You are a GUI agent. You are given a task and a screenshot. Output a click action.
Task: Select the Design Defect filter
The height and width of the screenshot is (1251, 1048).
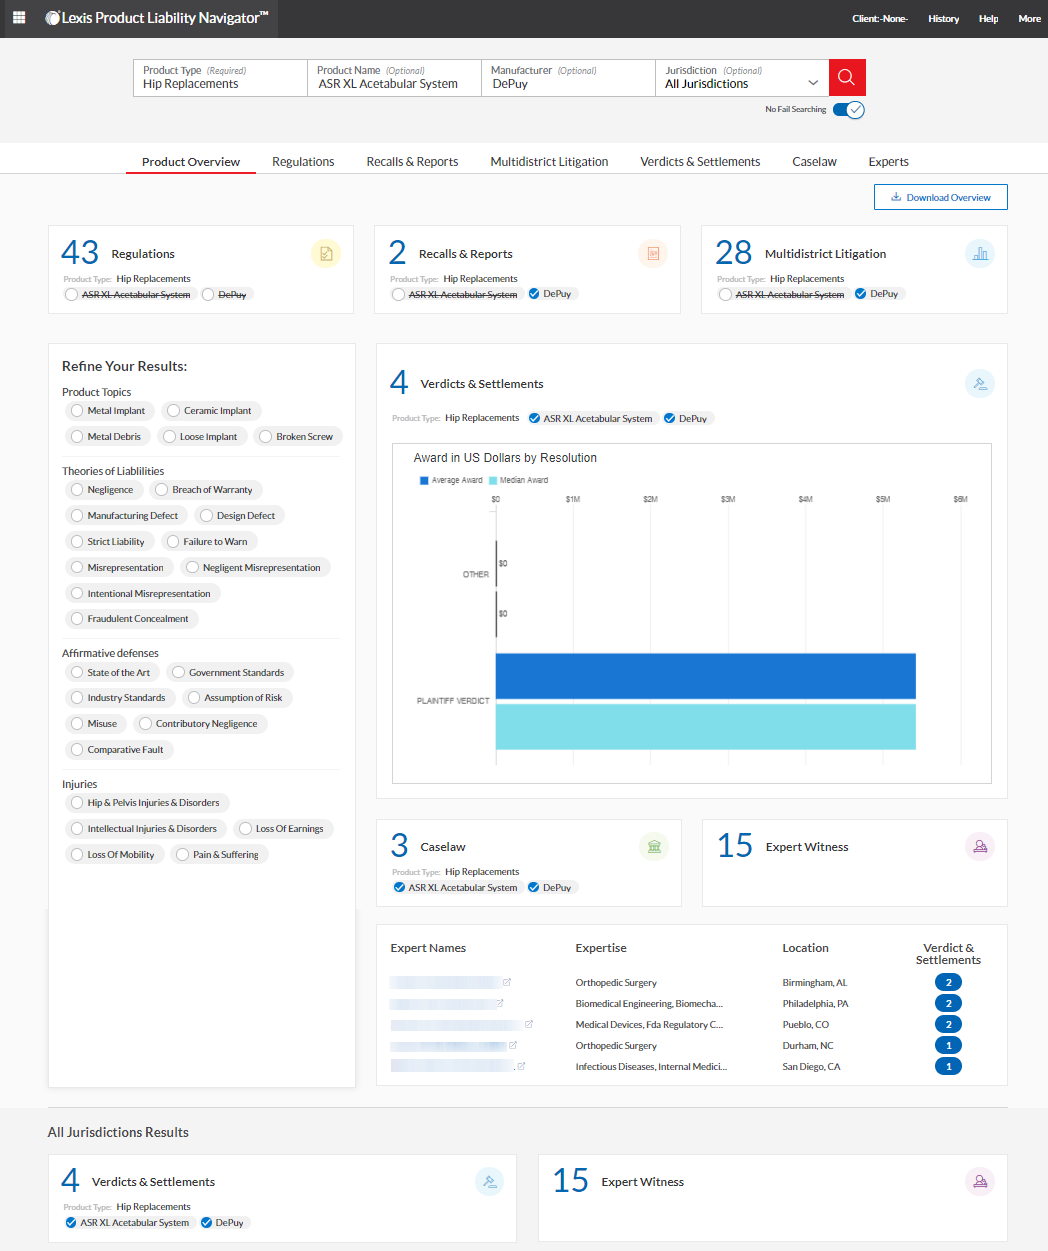239,516
